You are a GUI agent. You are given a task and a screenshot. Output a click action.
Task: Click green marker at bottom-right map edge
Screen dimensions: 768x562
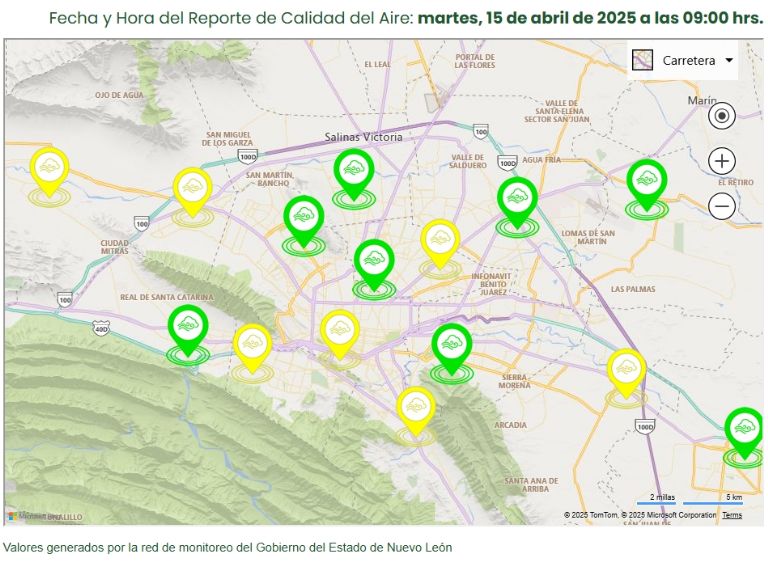(x=743, y=430)
